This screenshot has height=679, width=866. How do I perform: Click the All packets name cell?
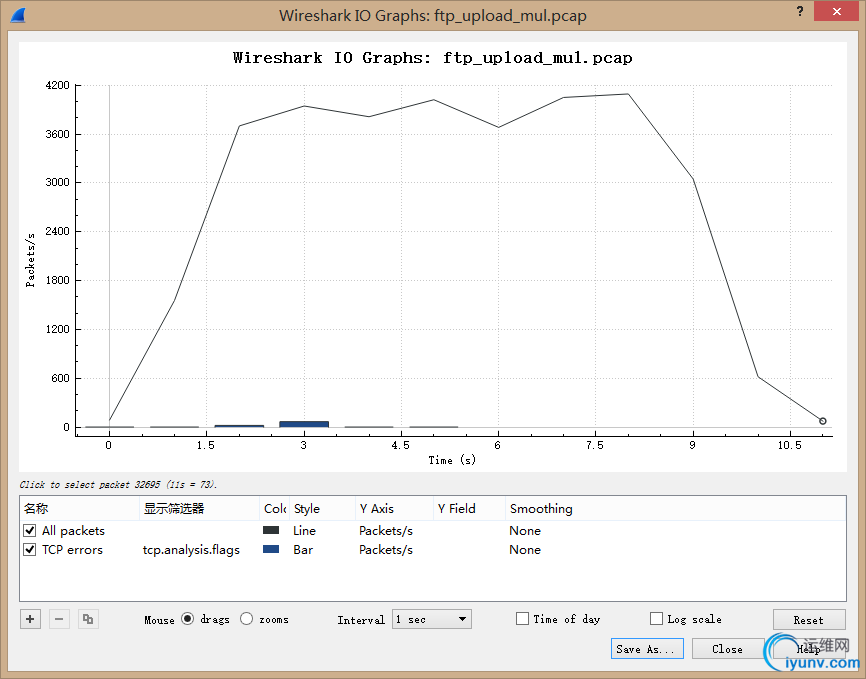point(73,531)
